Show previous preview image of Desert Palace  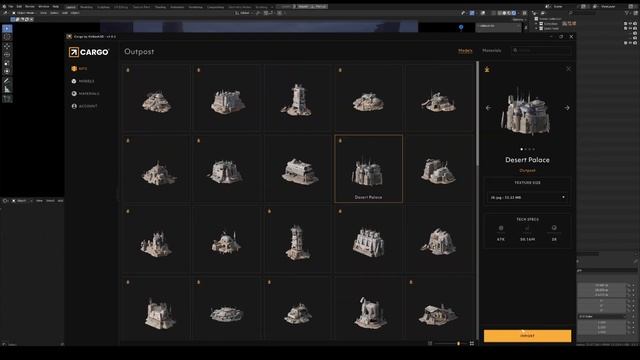(489, 108)
